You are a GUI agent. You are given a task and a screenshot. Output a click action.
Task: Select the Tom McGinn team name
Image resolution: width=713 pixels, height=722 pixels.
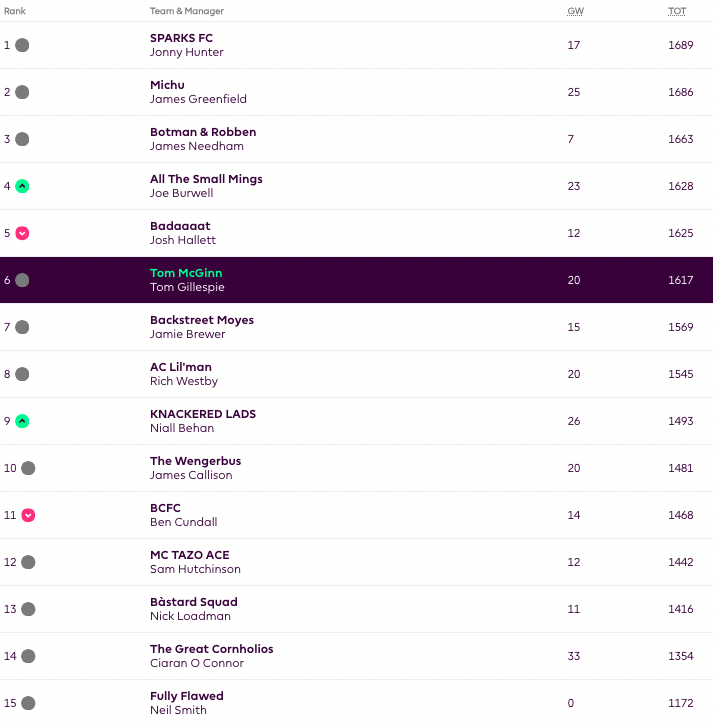click(186, 273)
